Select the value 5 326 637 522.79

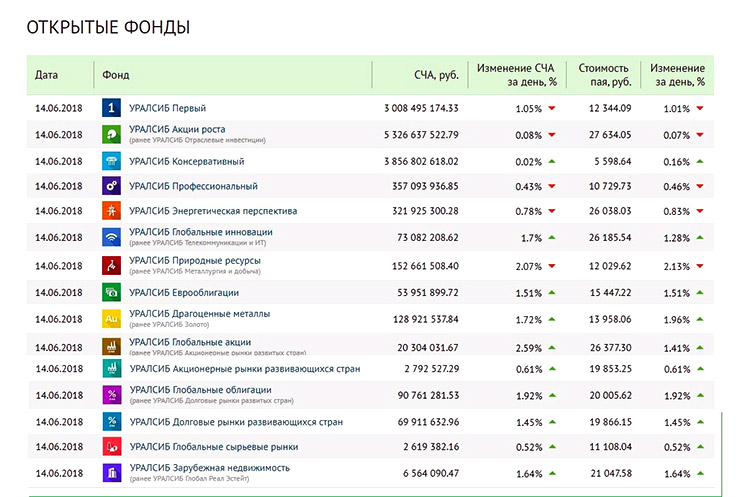421,135
